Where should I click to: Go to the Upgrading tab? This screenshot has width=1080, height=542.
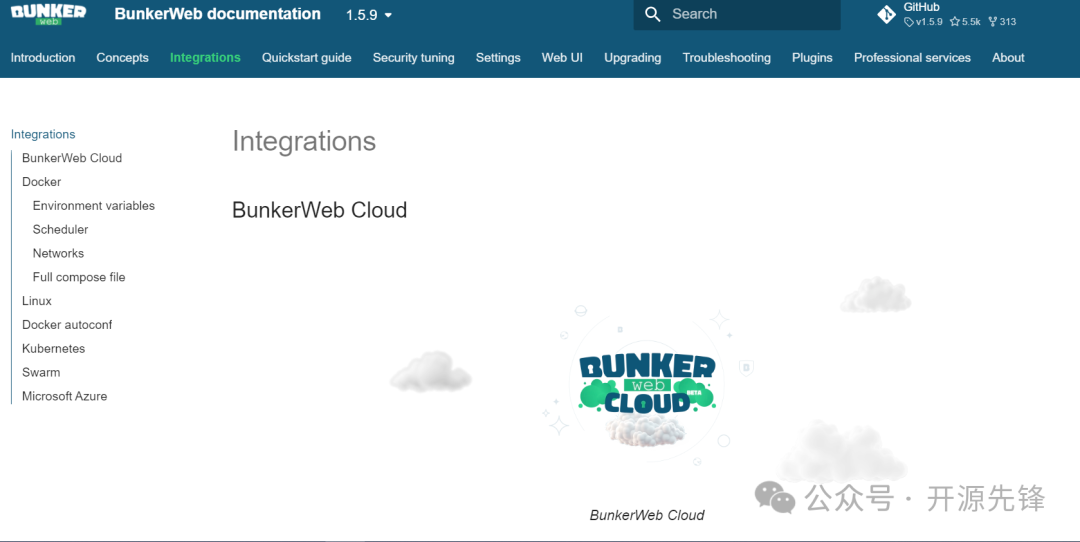632,58
